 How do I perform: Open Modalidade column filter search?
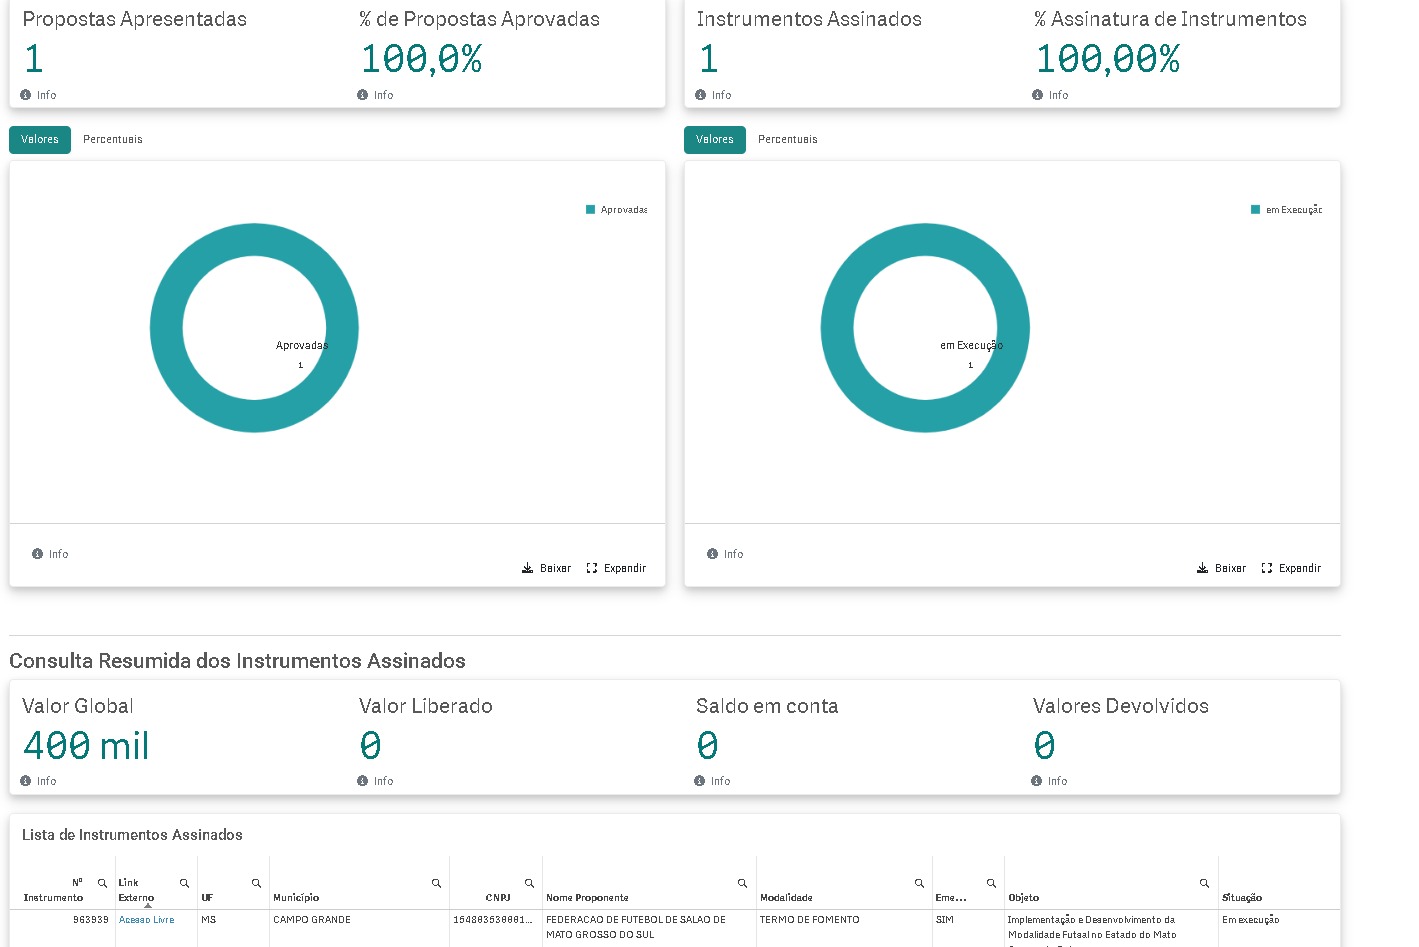(919, 883)
